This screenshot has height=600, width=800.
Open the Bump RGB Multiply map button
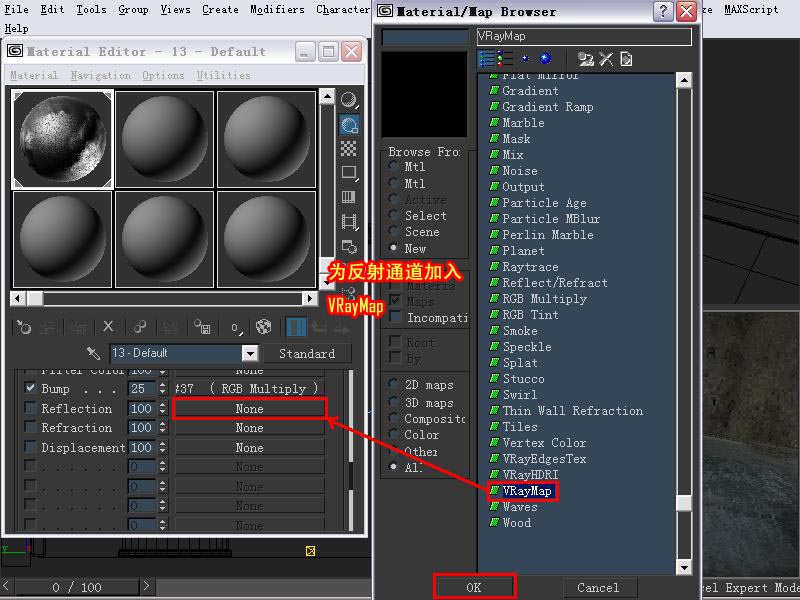(x=249, y=389)
